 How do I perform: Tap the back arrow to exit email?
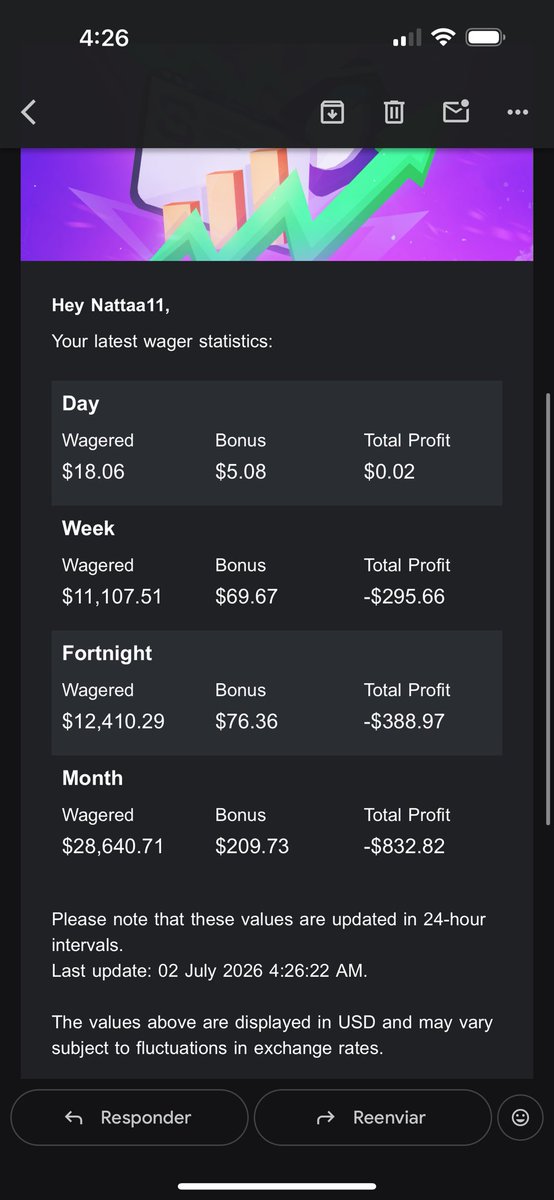(28, 112)
